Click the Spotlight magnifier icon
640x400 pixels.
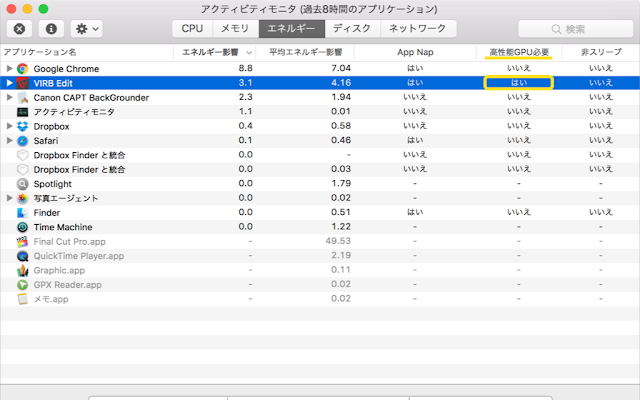click(x=22, y=184)
